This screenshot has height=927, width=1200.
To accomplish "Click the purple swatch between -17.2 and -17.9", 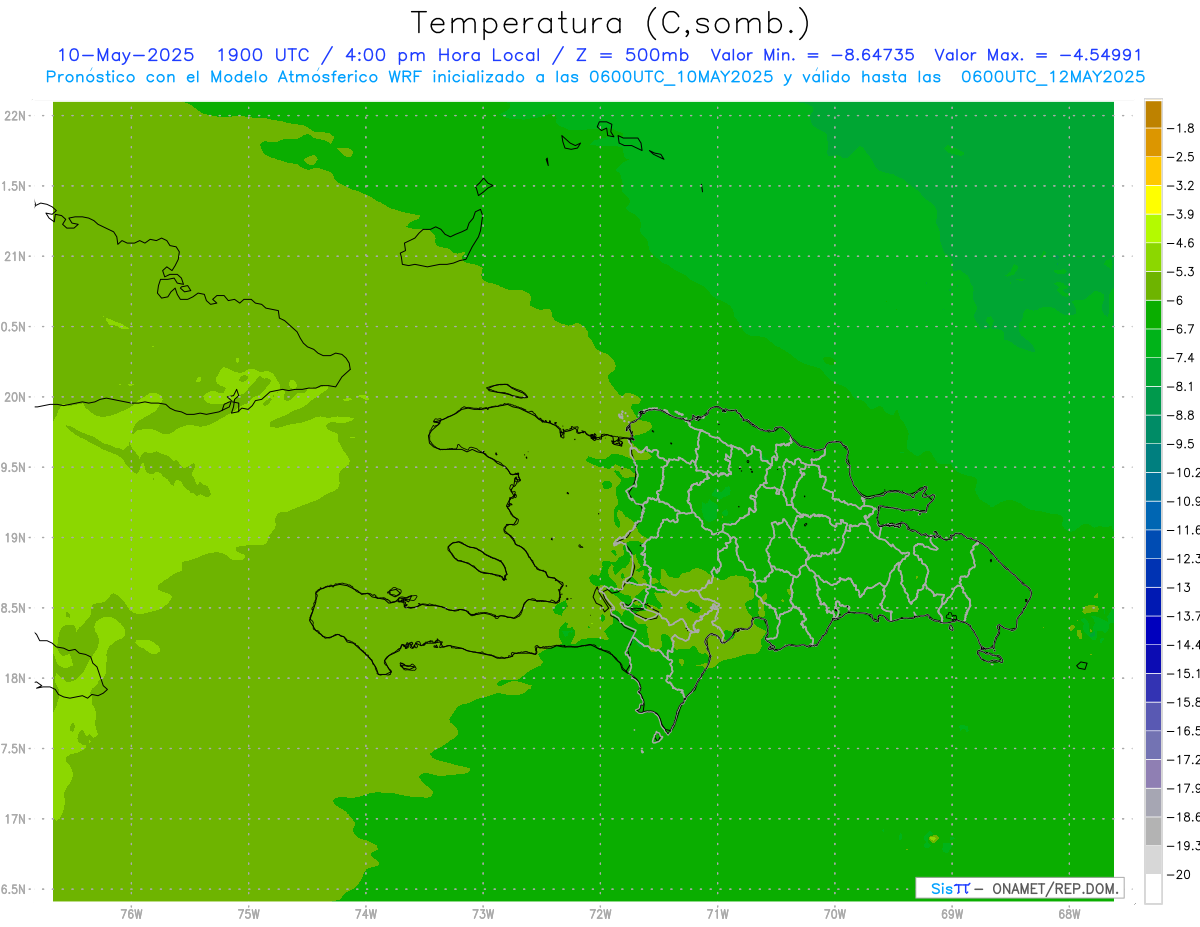I will 1153,774.
